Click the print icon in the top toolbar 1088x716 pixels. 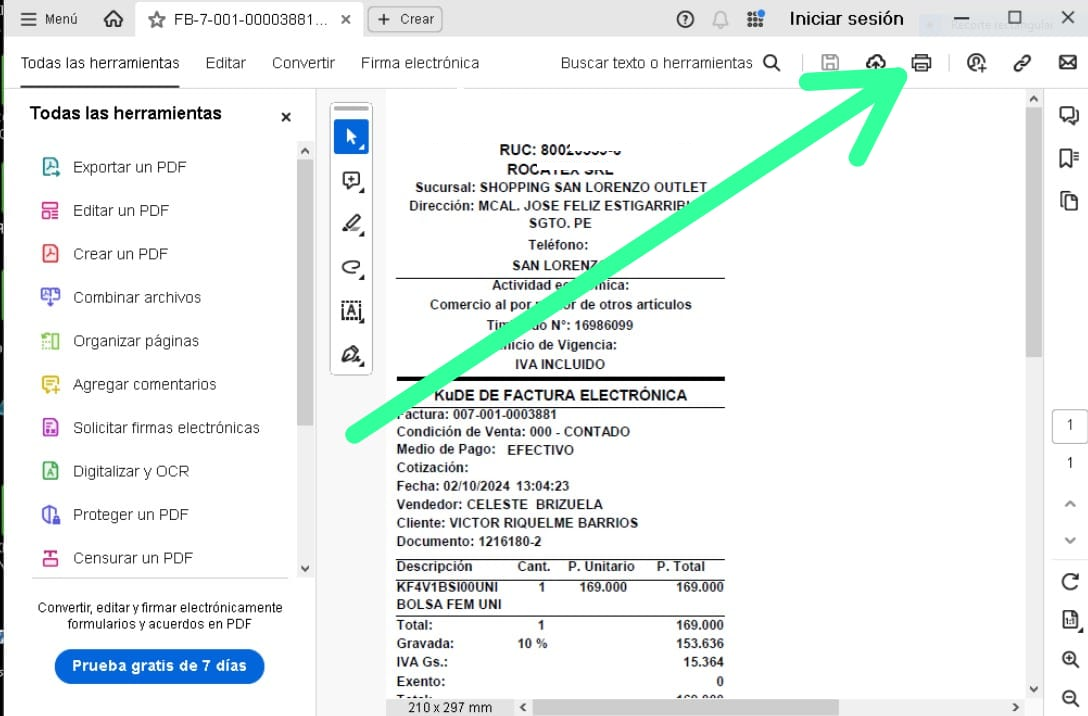[921, 63]
